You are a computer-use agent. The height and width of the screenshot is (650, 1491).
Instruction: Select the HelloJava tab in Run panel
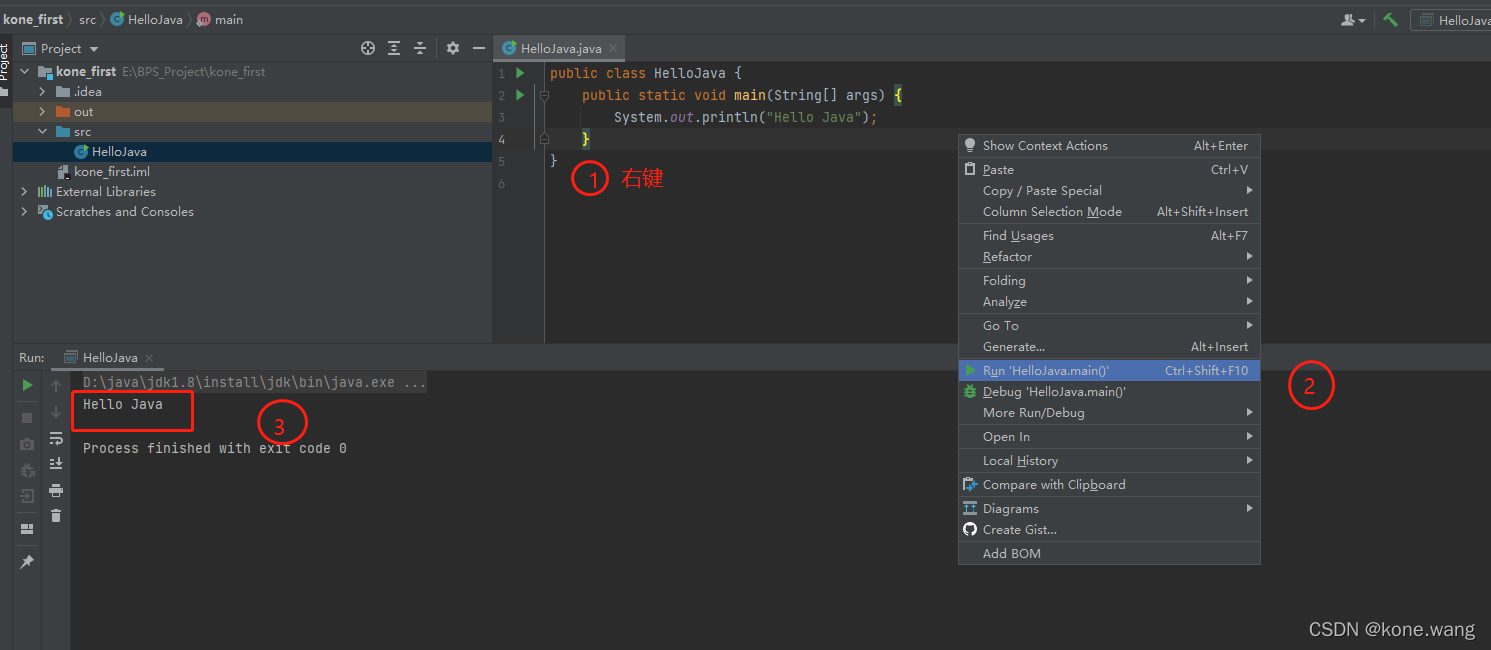[109, 357]
